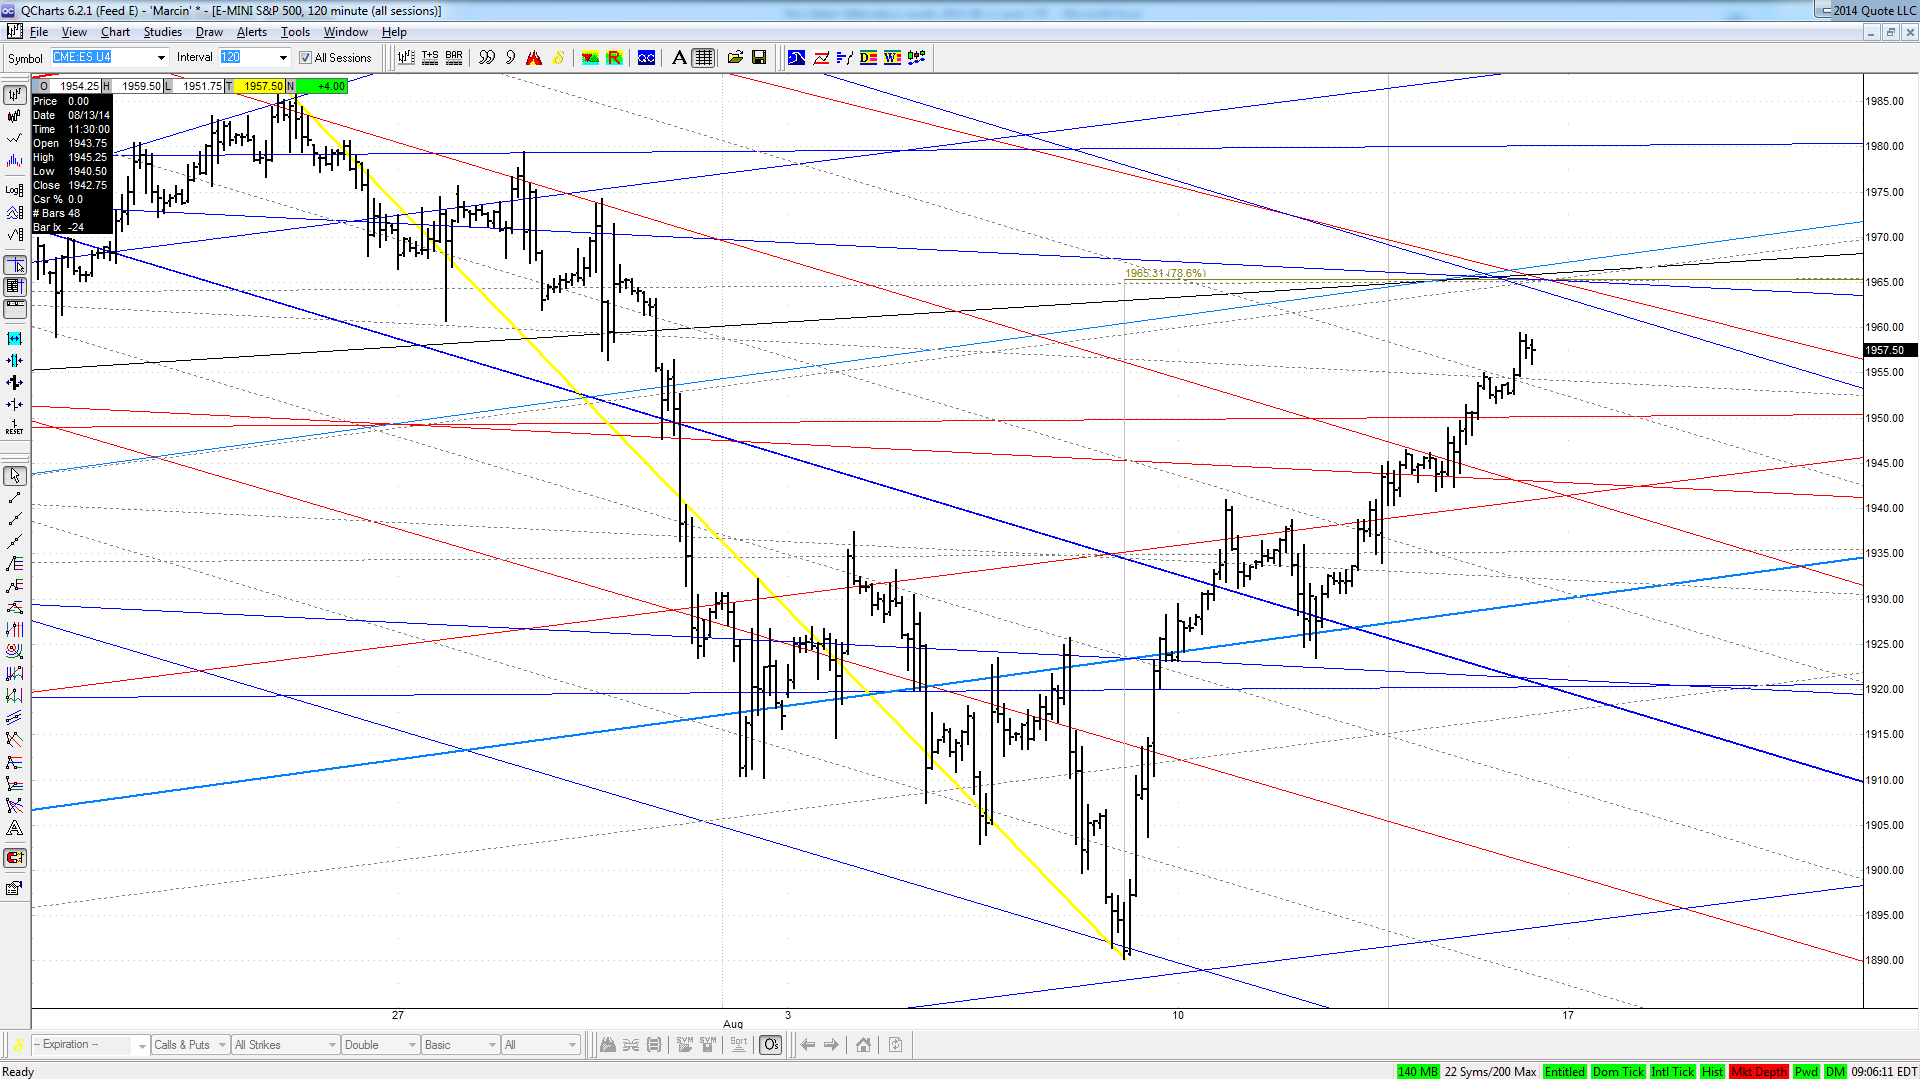Toggle the All Sessions checkbox
This screenshot has height=1080, width=1920.
[306, 58]
